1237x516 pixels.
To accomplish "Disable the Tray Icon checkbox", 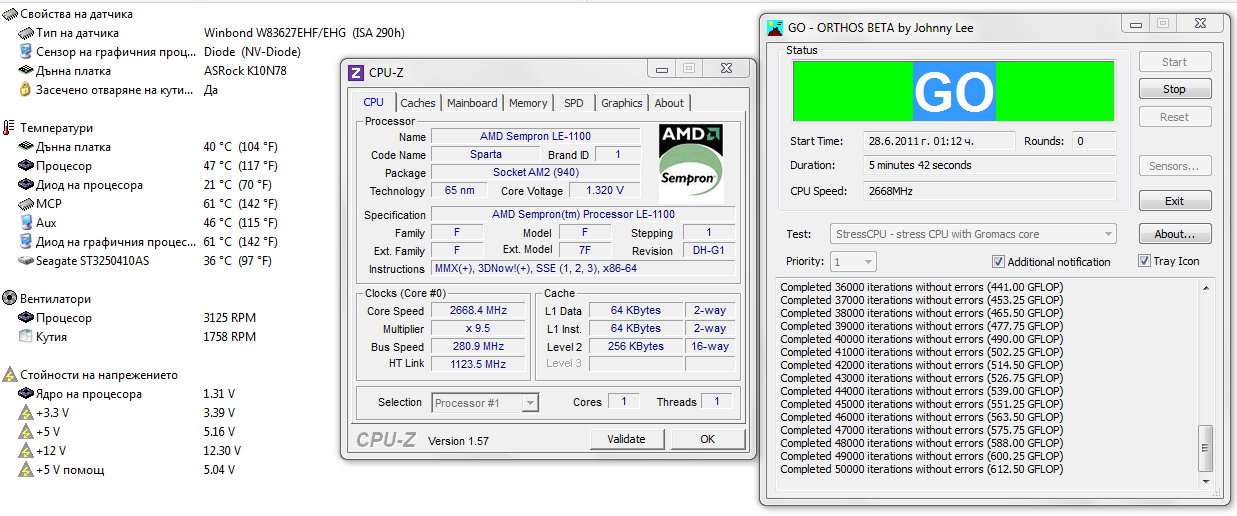I will tap(1144, 261).
